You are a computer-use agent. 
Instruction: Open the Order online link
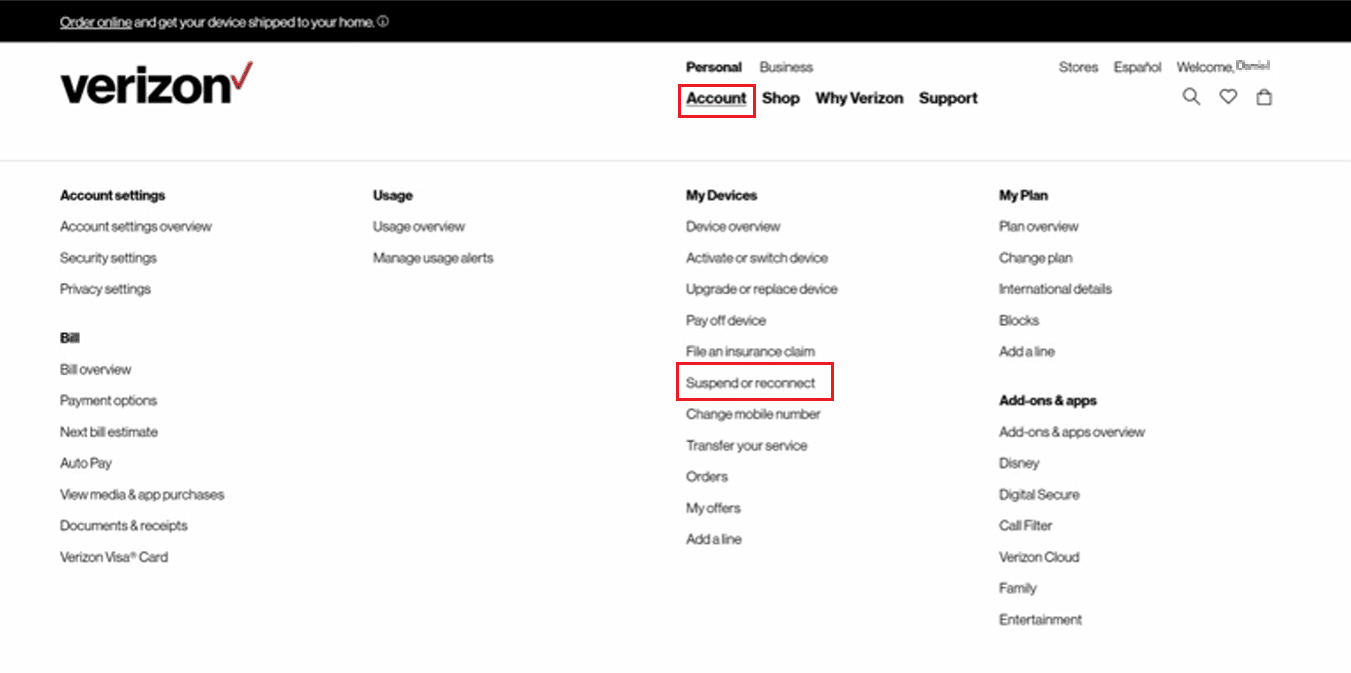96,22
